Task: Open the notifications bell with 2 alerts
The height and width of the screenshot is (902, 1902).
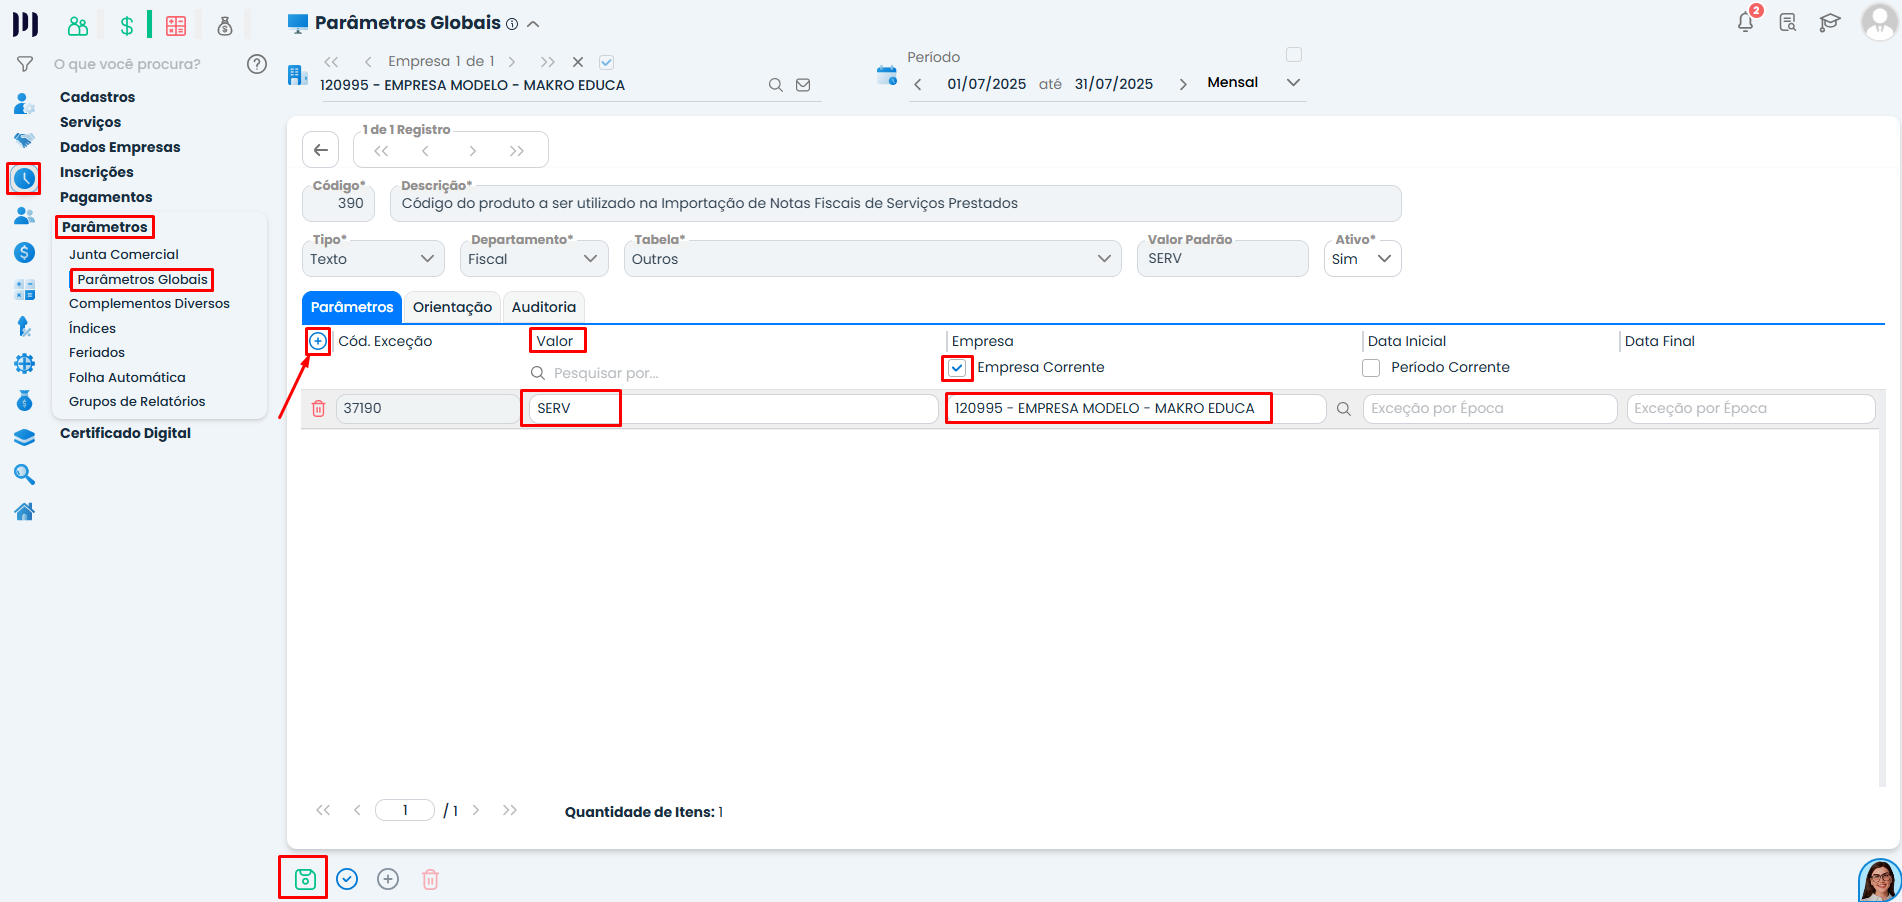Action: coord(1744,22)
